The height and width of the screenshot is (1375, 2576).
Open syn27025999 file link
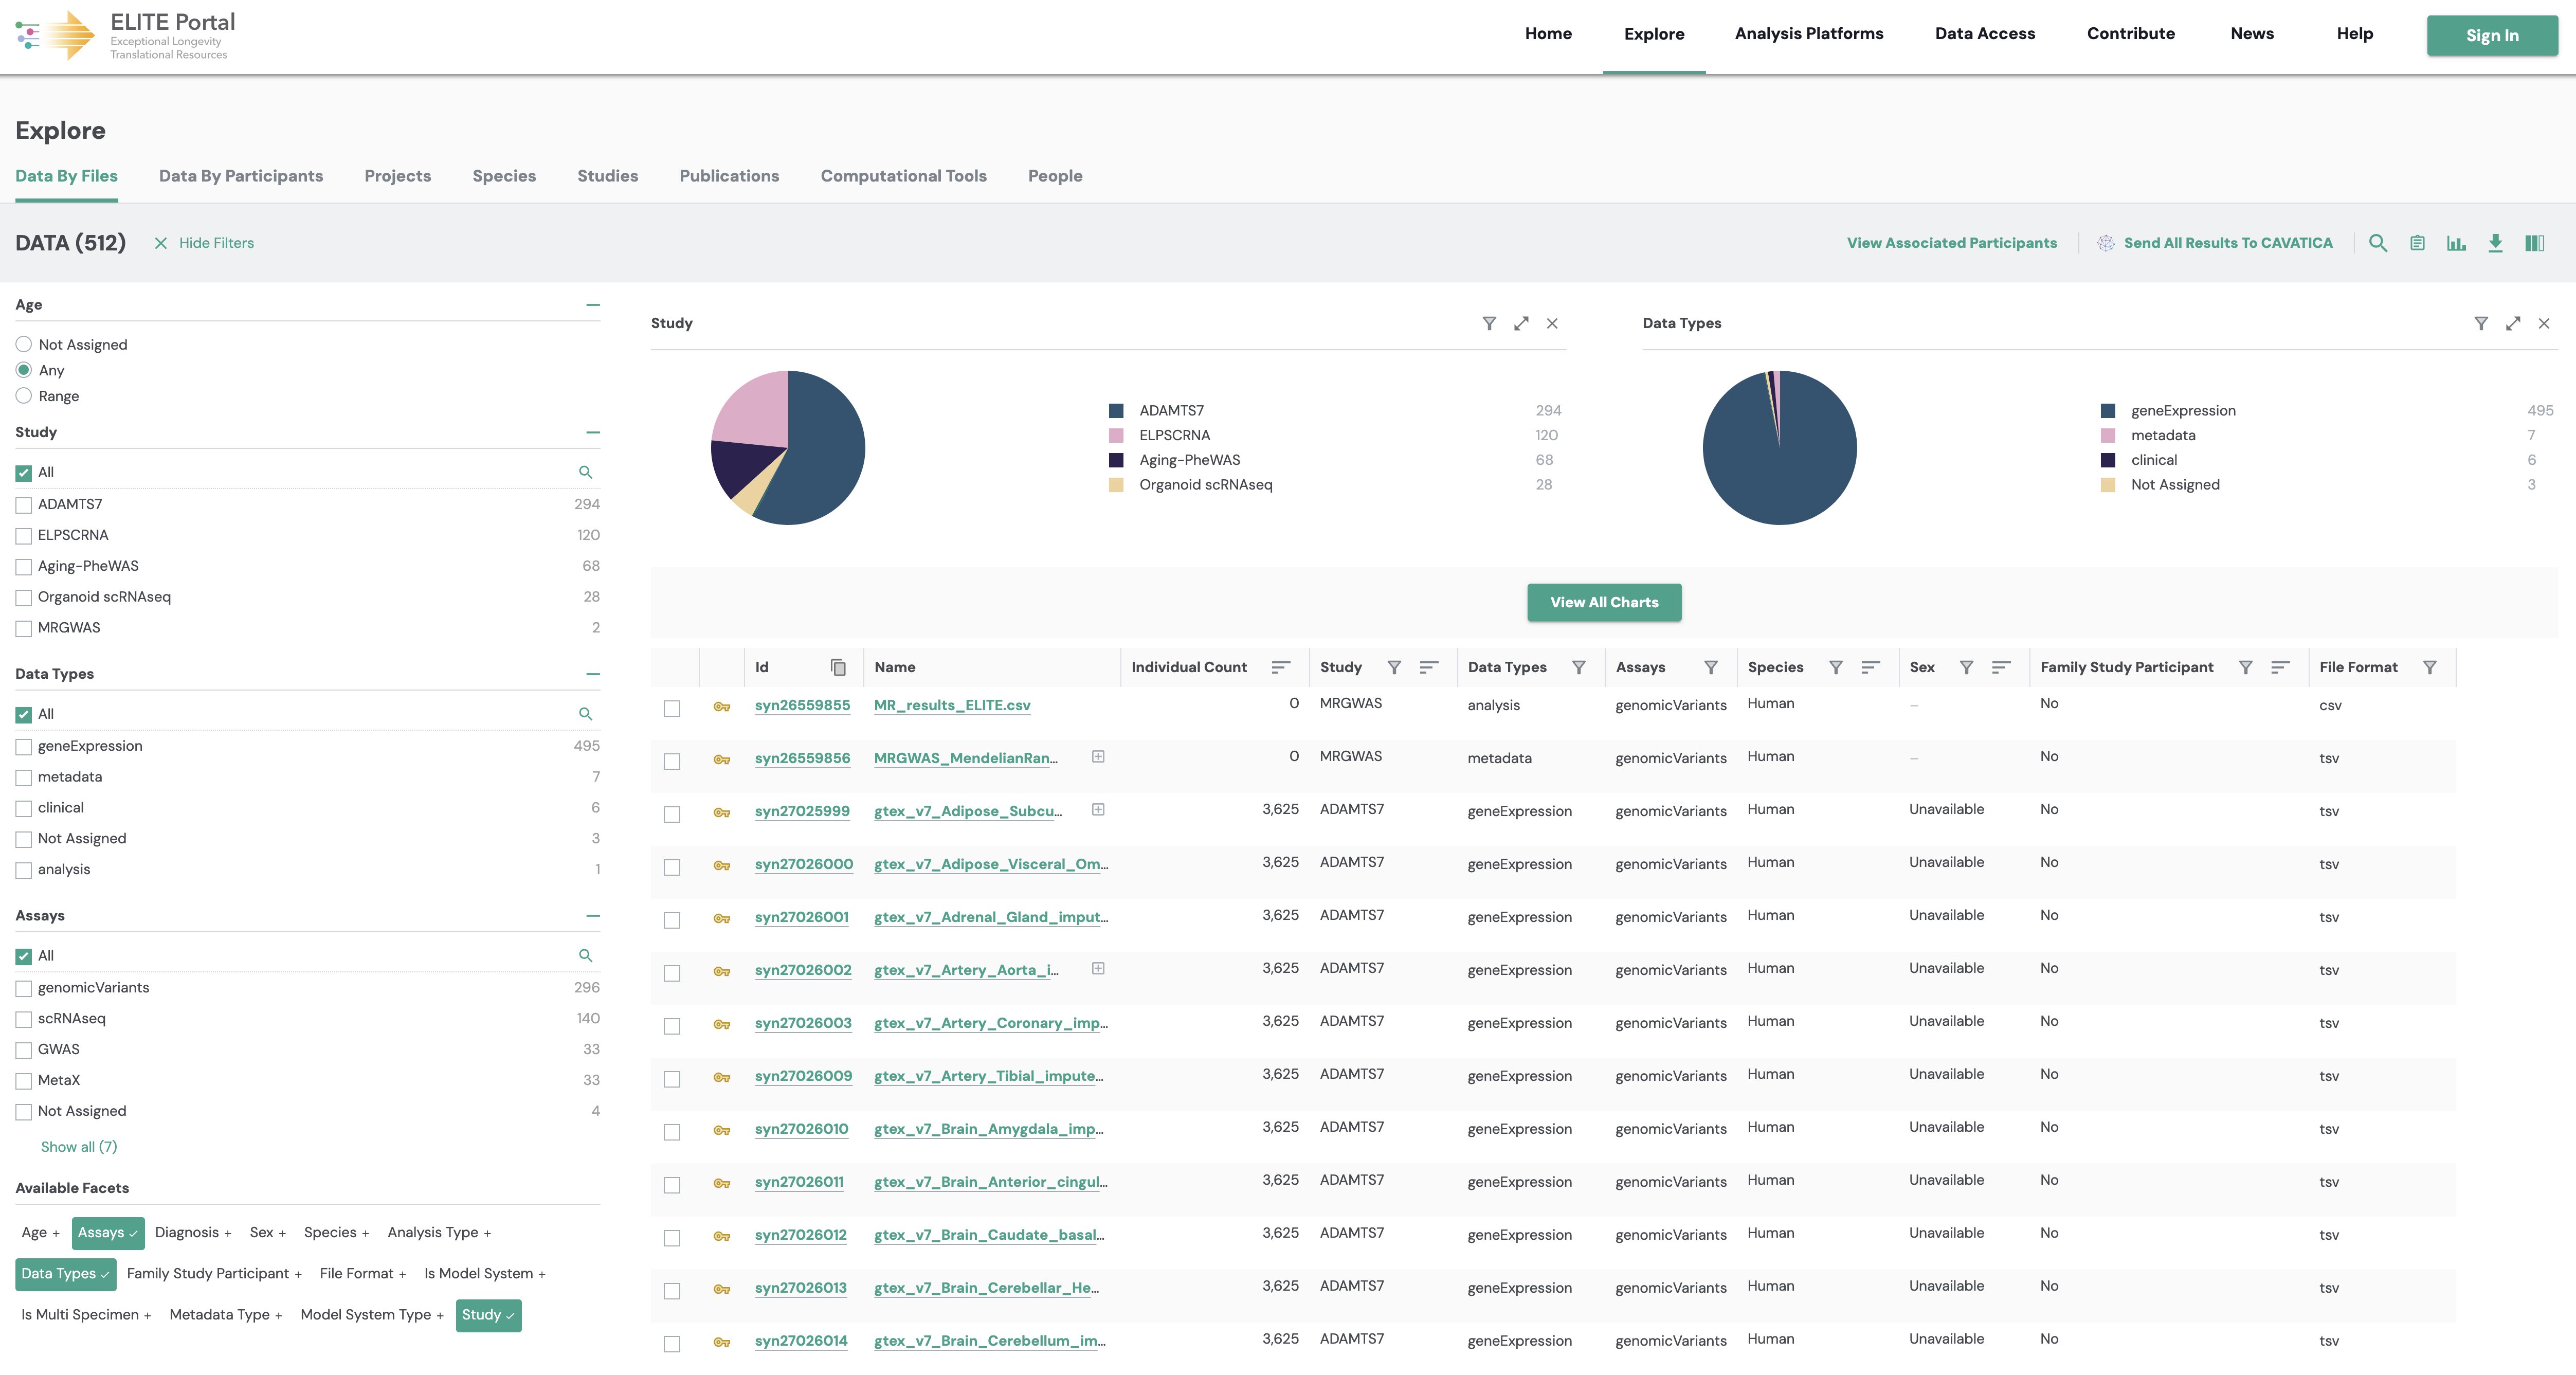click(x=802, y=811)
